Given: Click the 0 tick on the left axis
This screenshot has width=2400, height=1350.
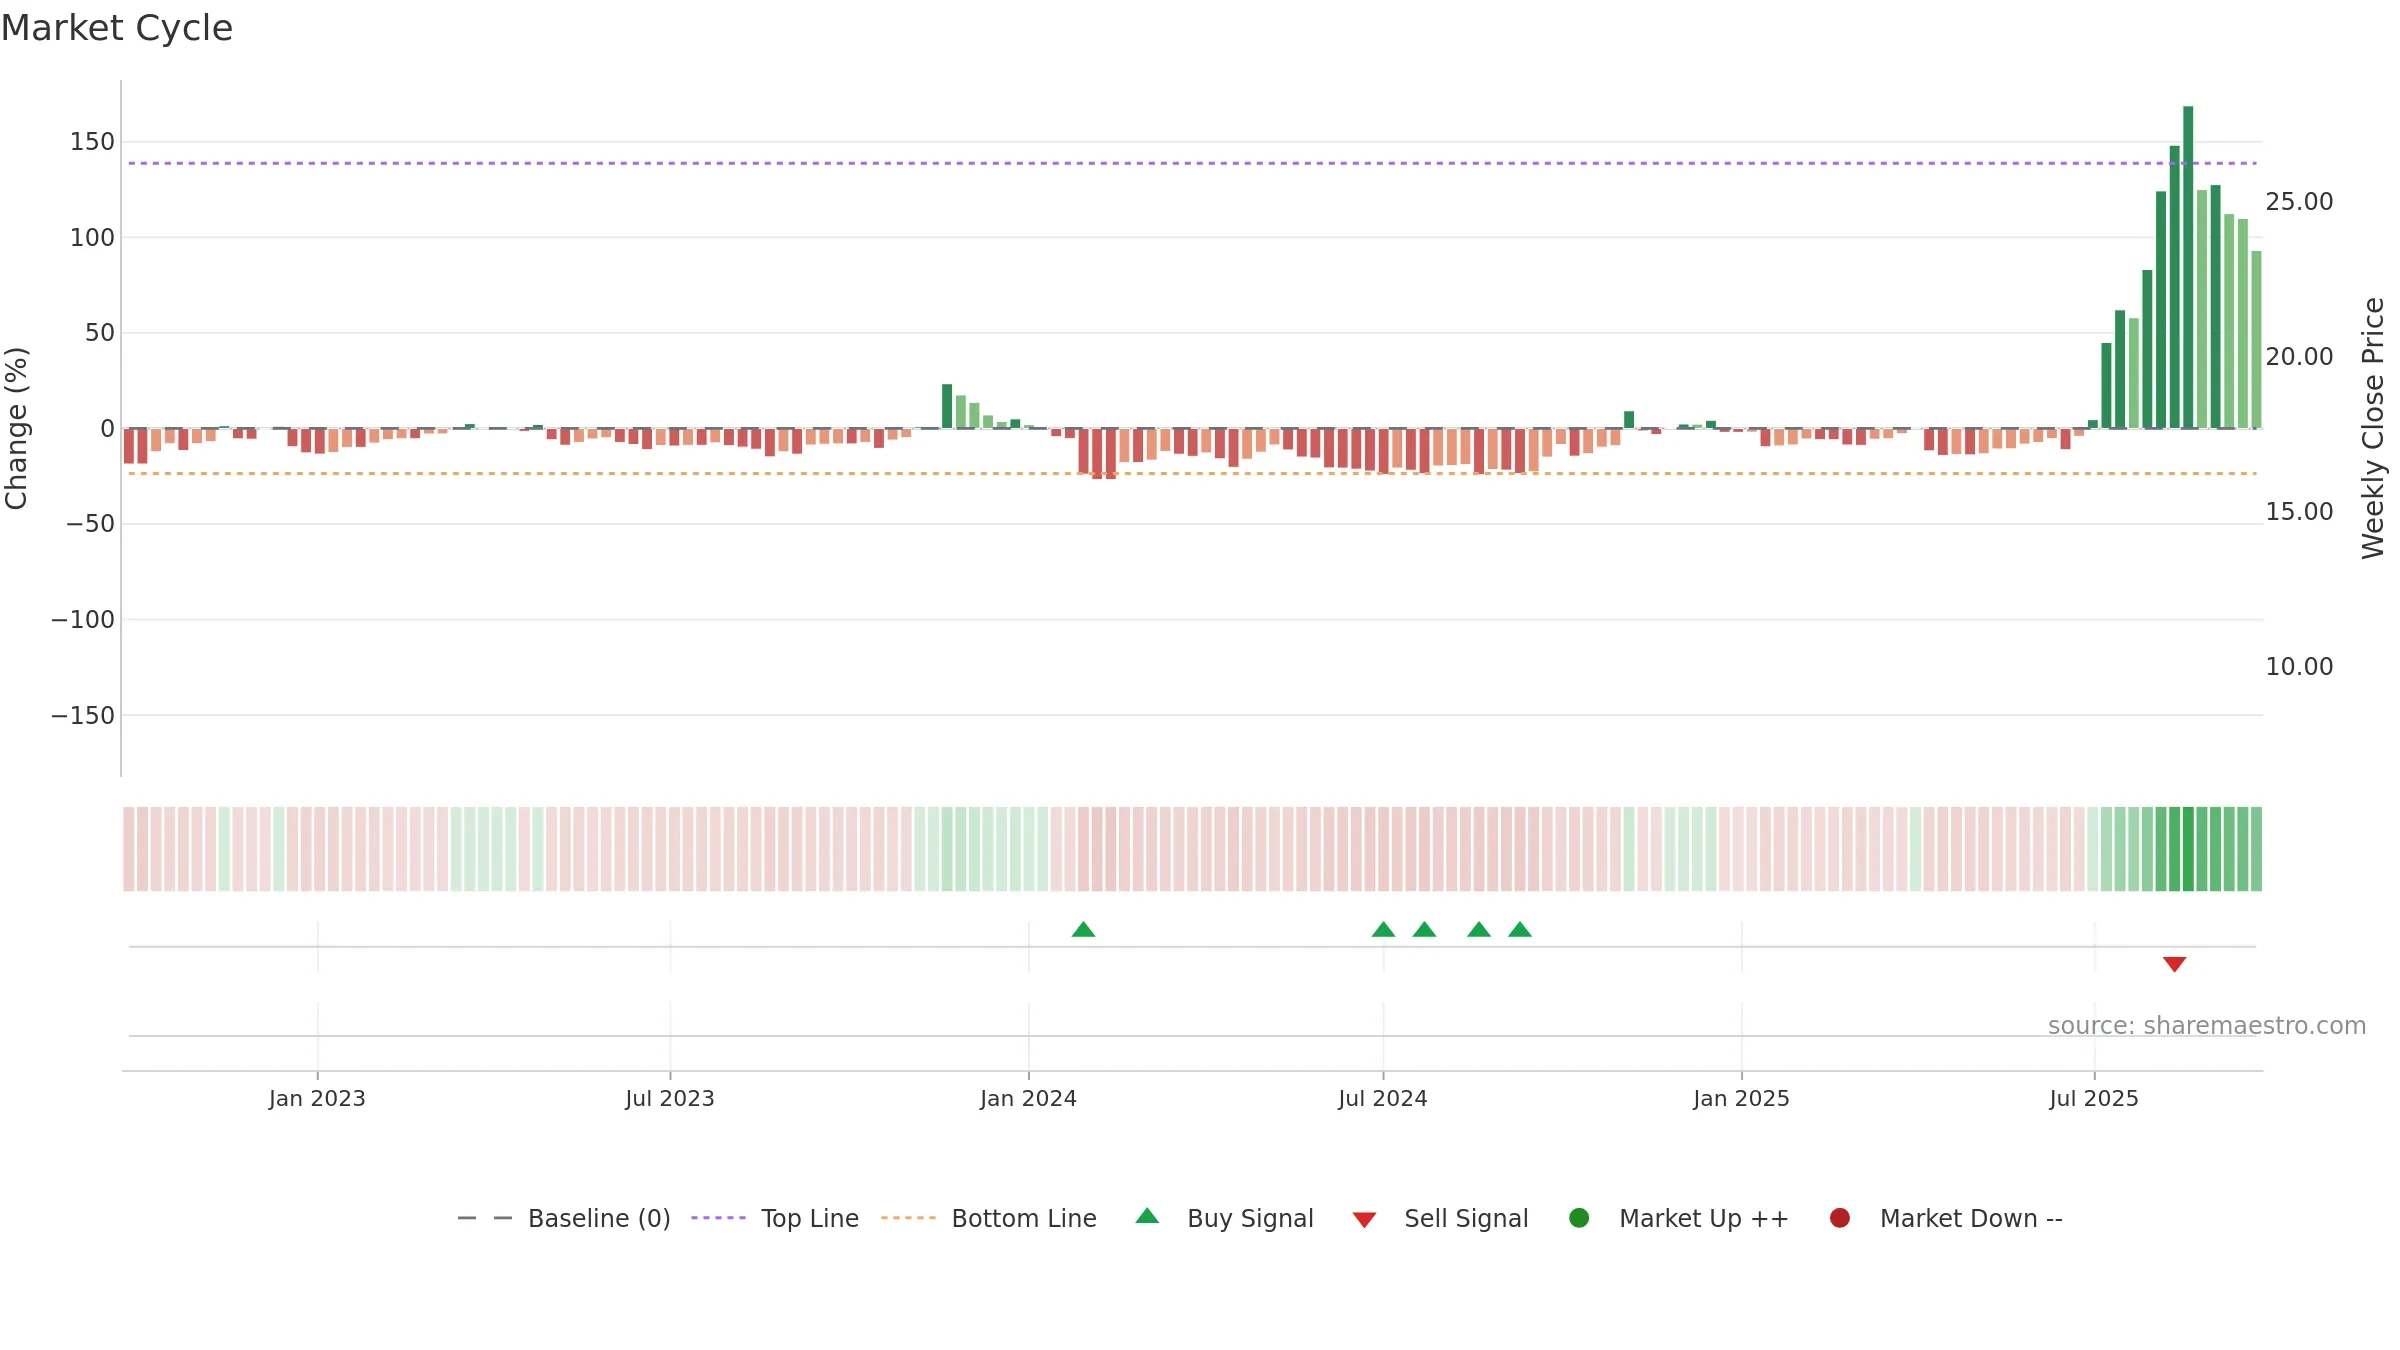Looking at the screenshot, I should click(107, 429).
